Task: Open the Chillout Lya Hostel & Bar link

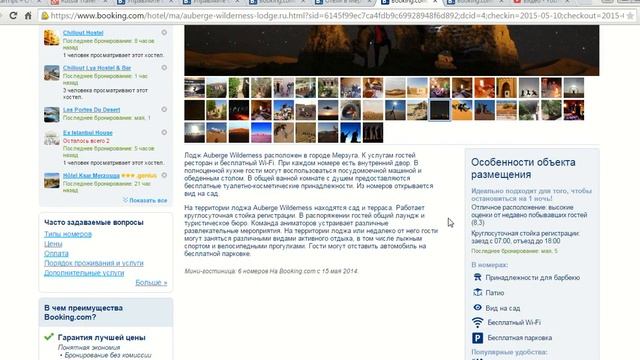Action: pyautogui.click(x=97, y=68)
